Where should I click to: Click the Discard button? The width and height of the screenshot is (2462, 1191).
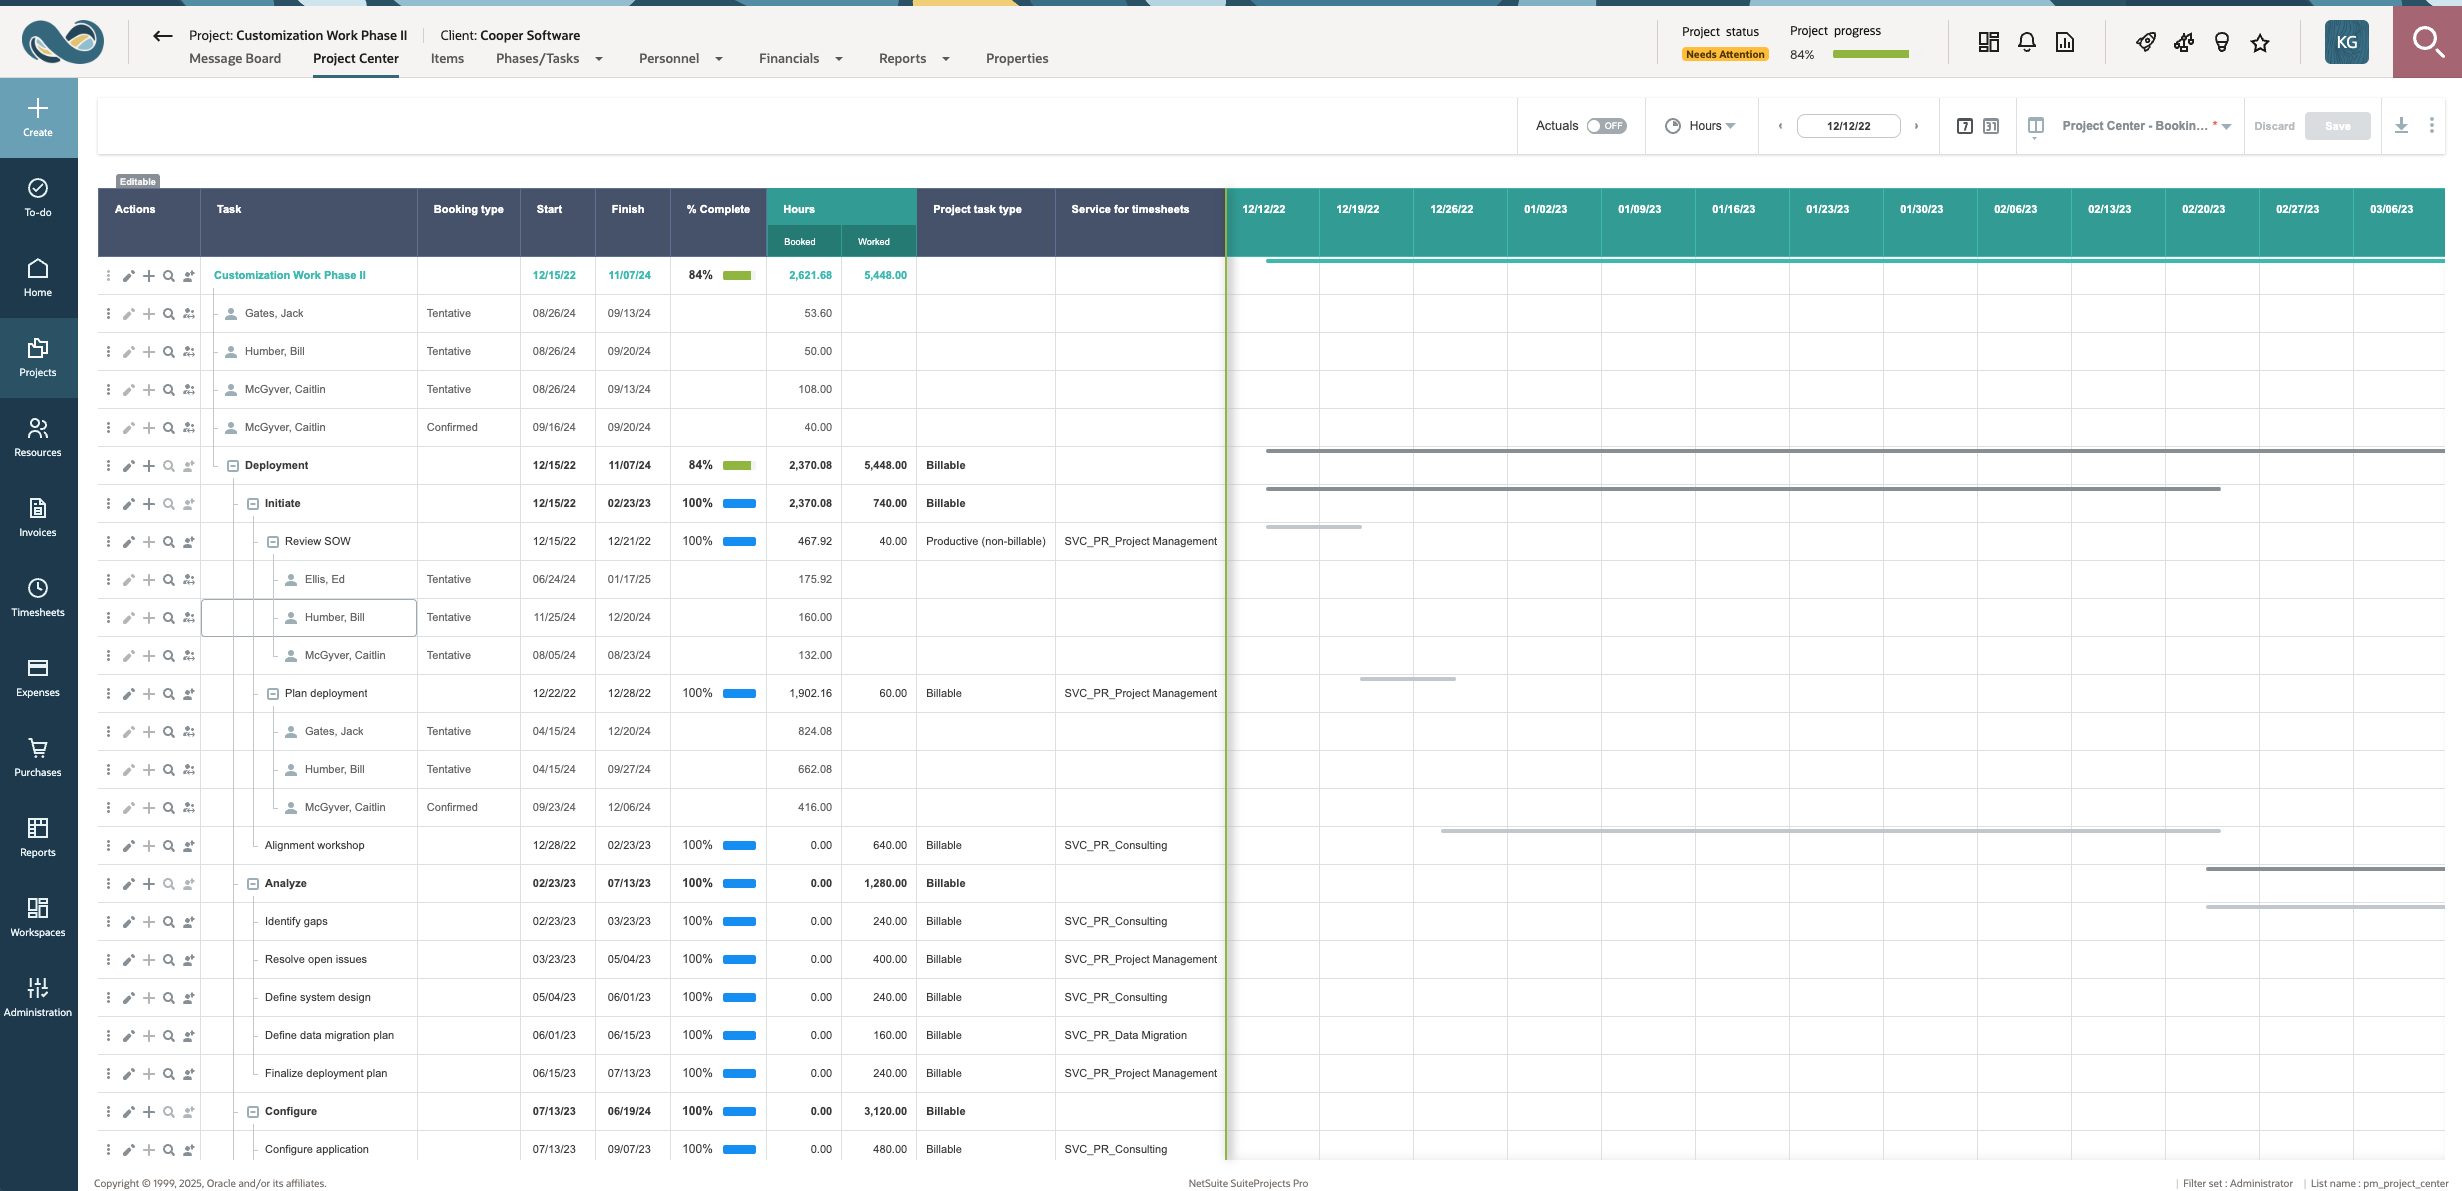click(x=2273, y=126)
